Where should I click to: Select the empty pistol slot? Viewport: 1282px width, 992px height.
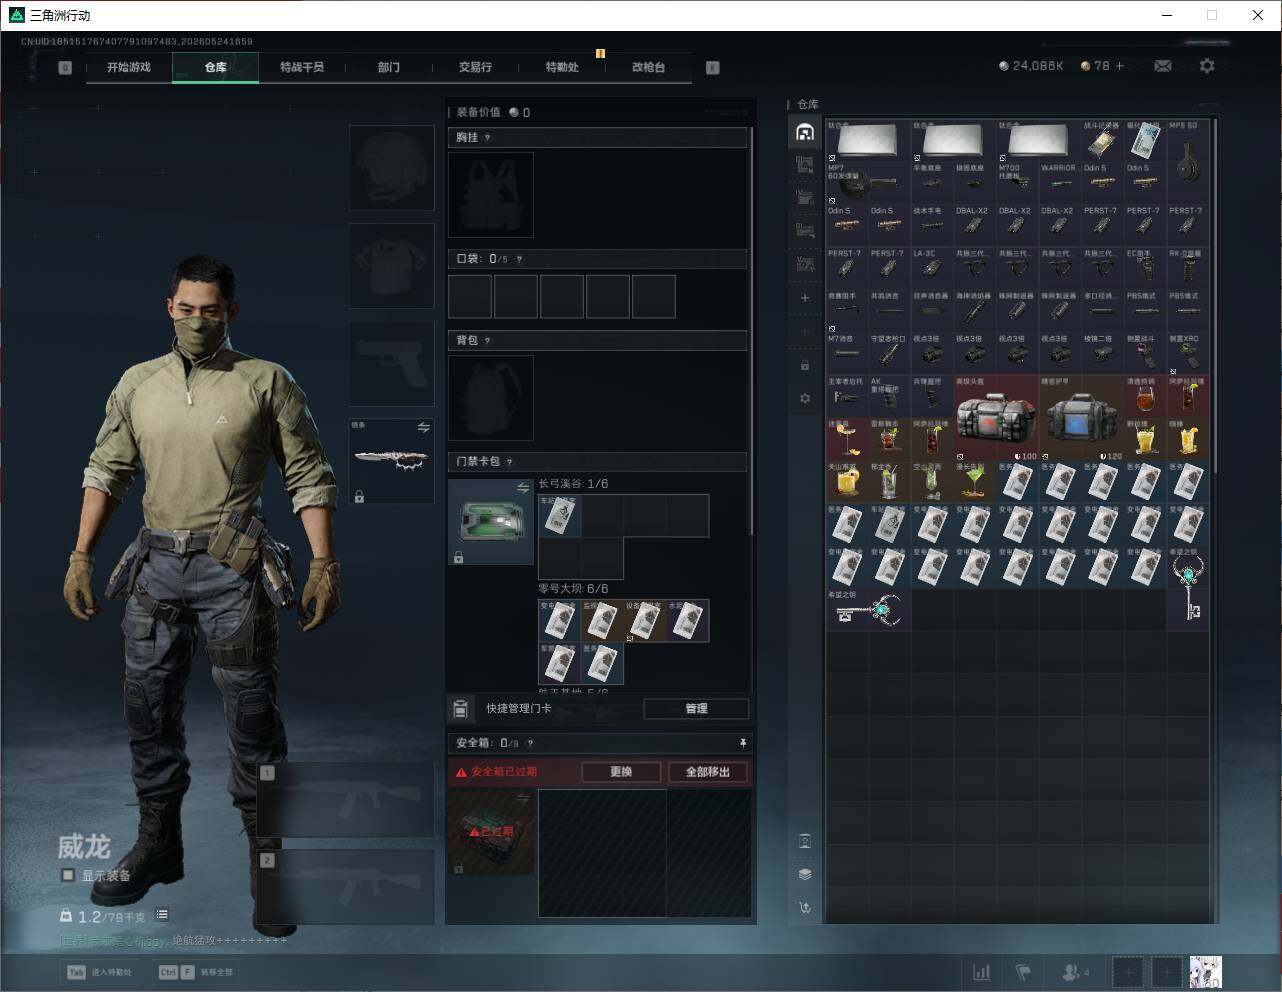(x=391, y=364)
